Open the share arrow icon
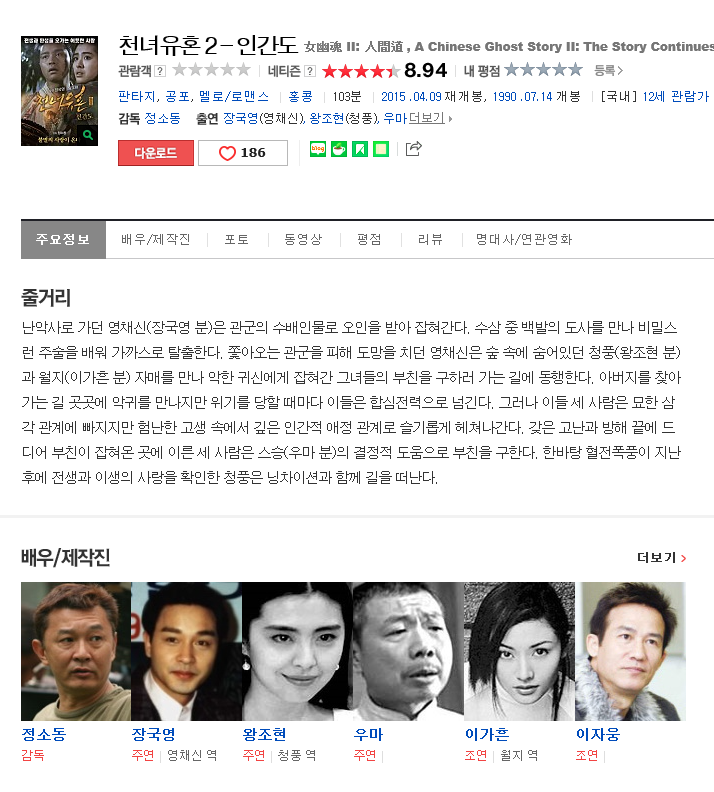This screenshot has width=714, height=792. point(414,148)
